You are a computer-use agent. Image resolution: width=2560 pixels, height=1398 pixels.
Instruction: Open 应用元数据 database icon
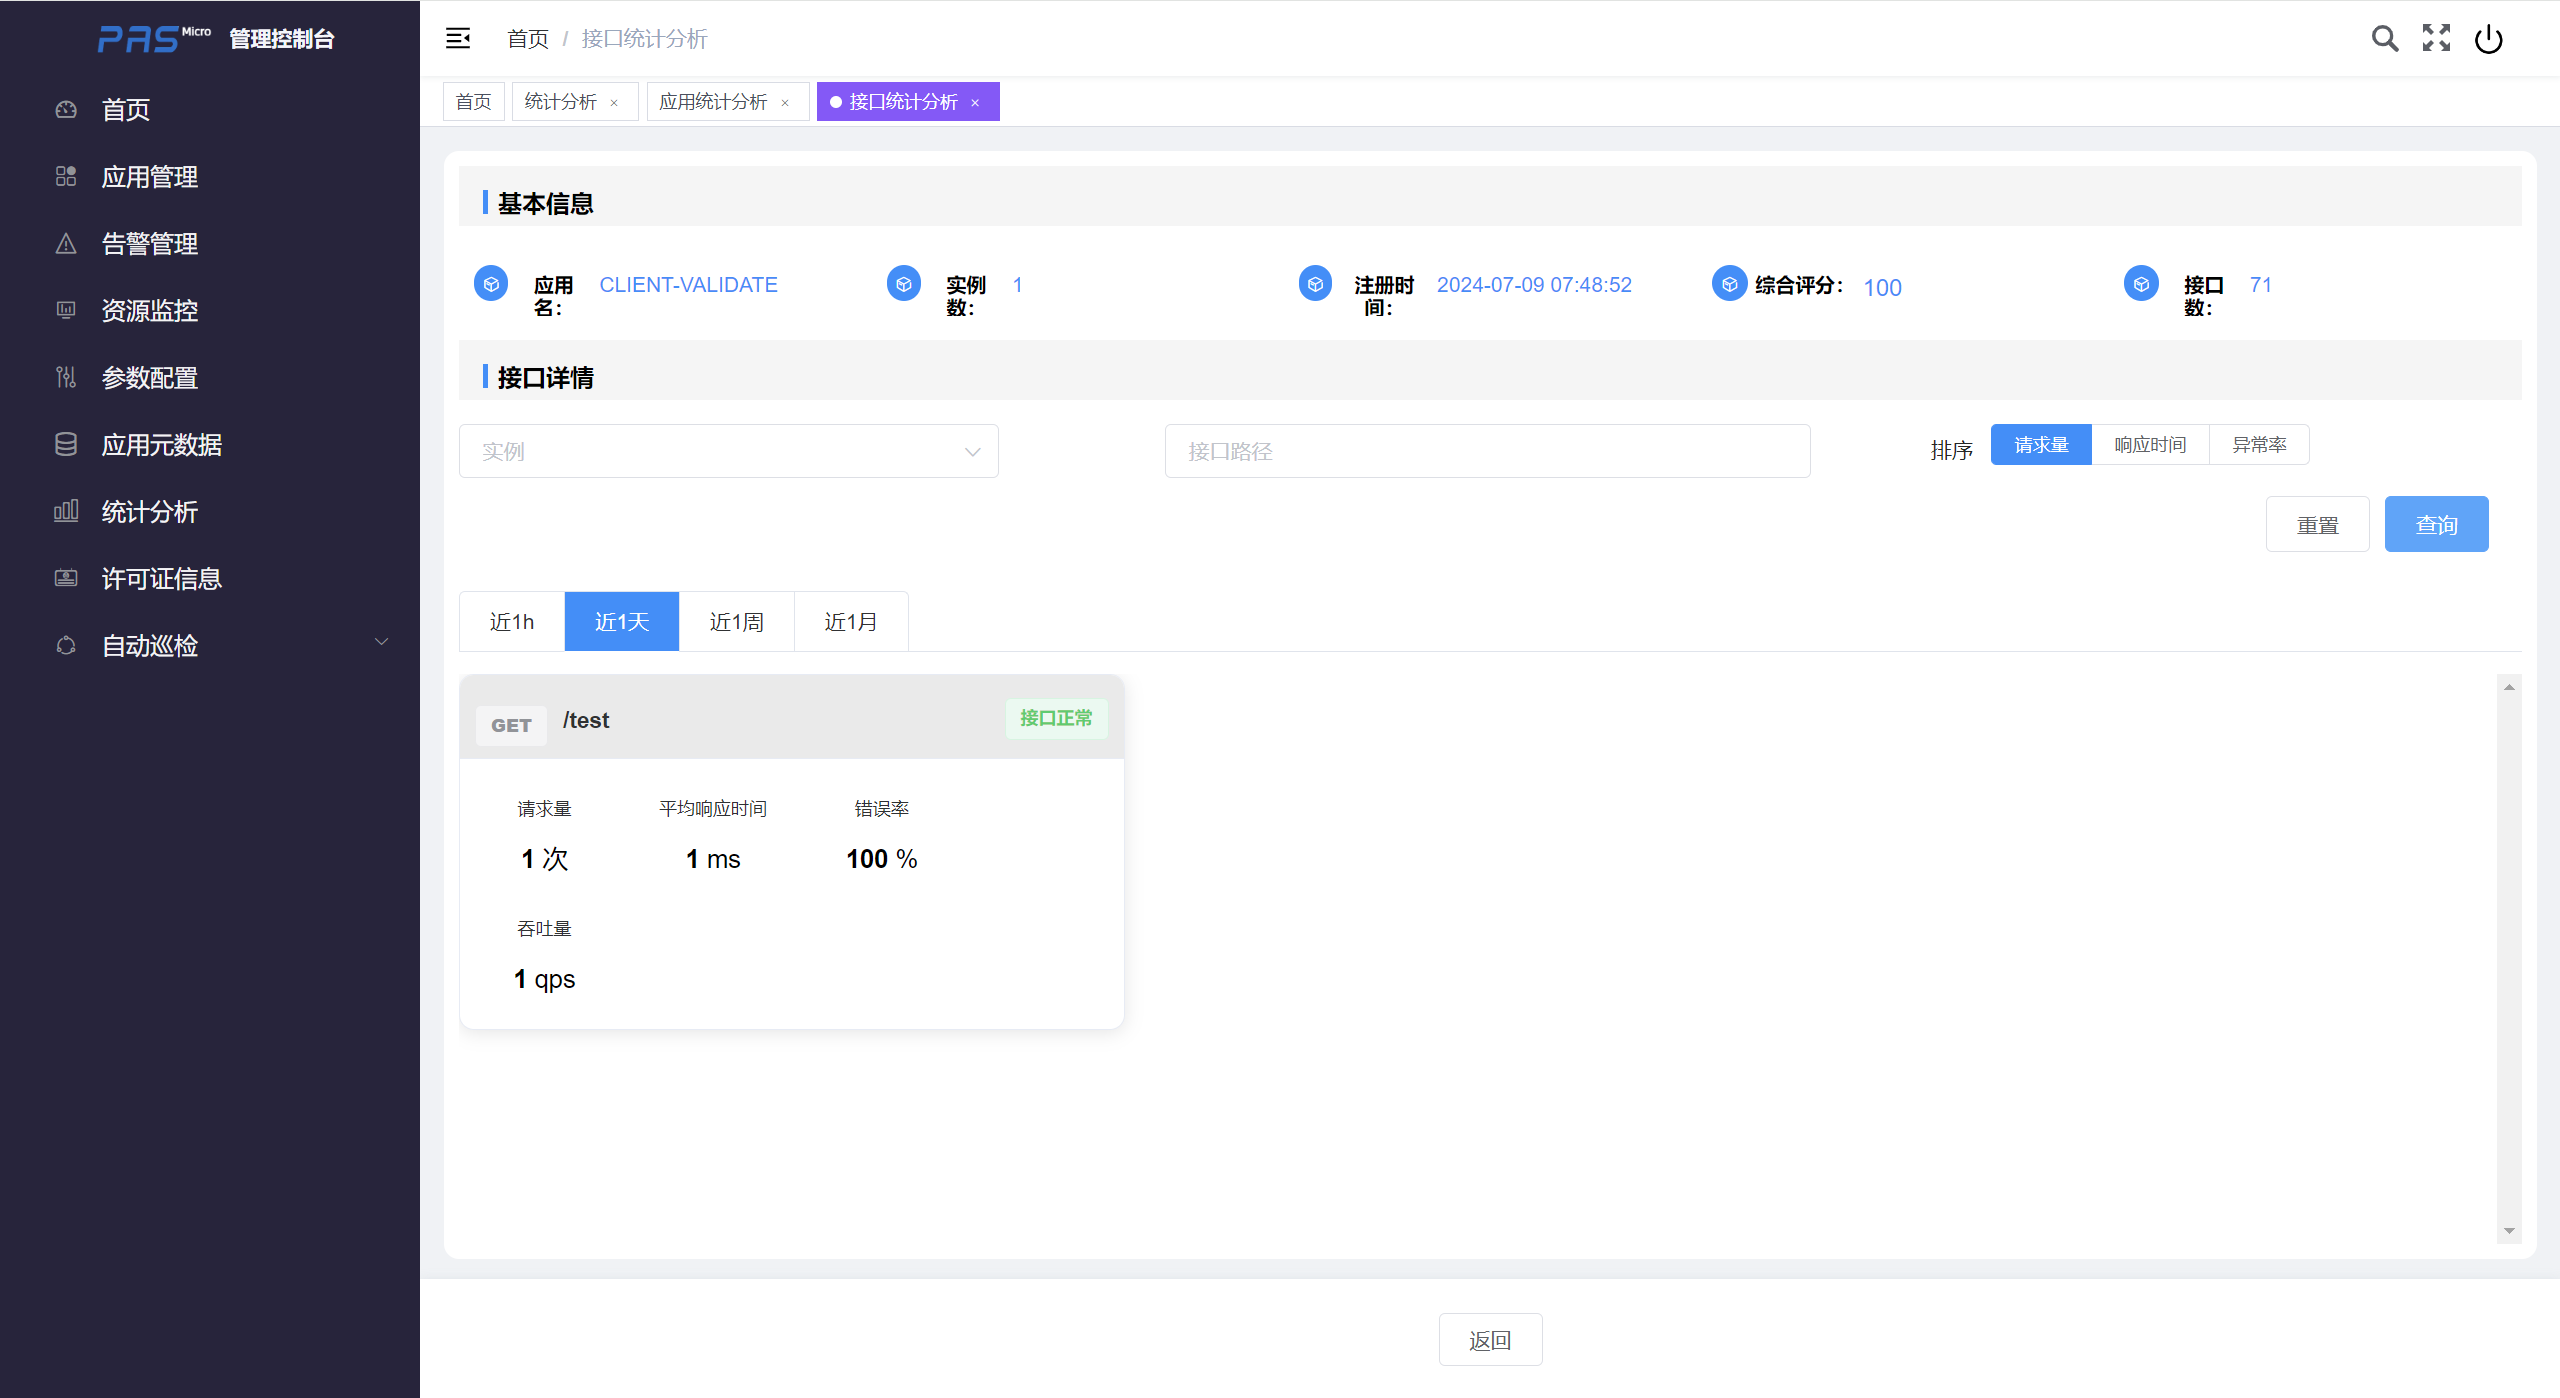66,445
